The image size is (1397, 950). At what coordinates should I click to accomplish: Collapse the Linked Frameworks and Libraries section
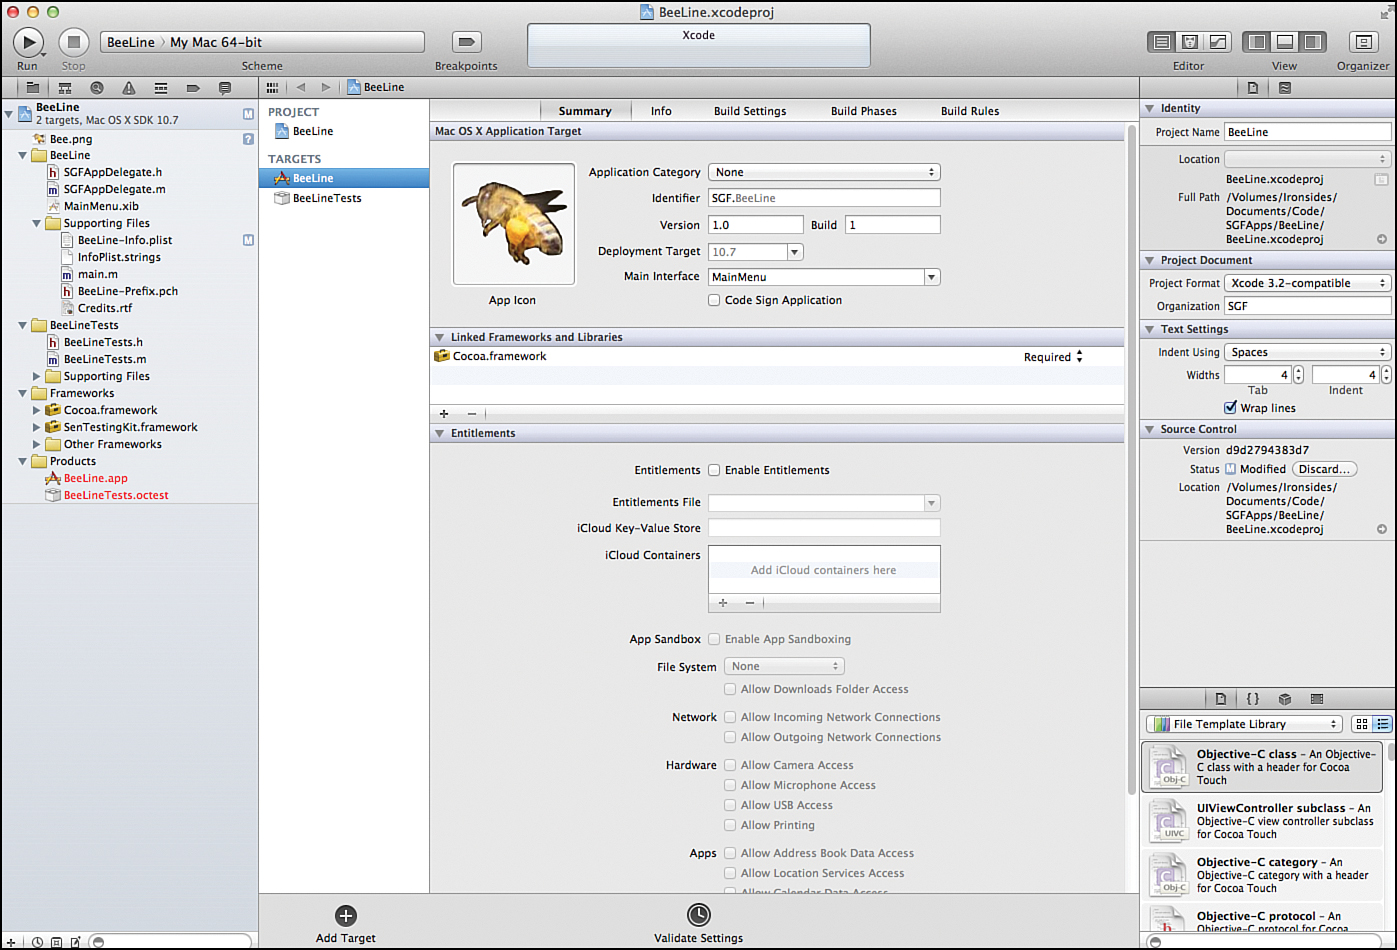[x=439, y=337]
